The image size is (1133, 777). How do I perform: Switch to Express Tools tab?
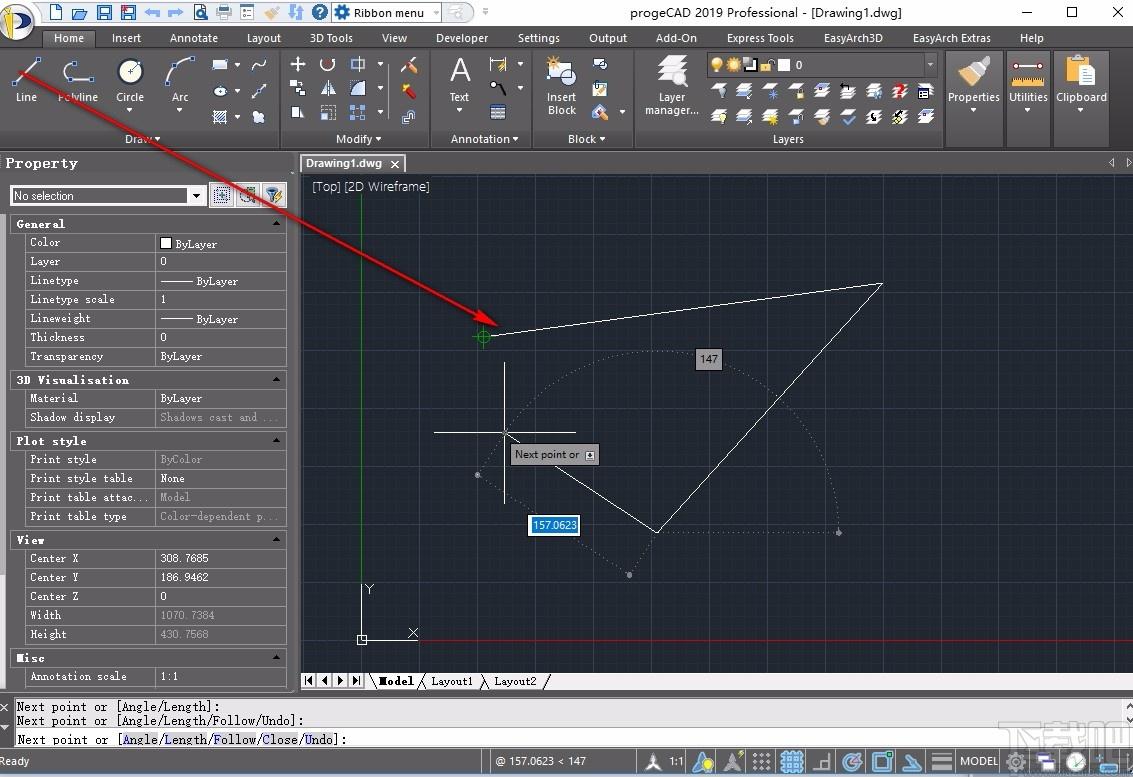pyautogui.click(x=760, y=38)
